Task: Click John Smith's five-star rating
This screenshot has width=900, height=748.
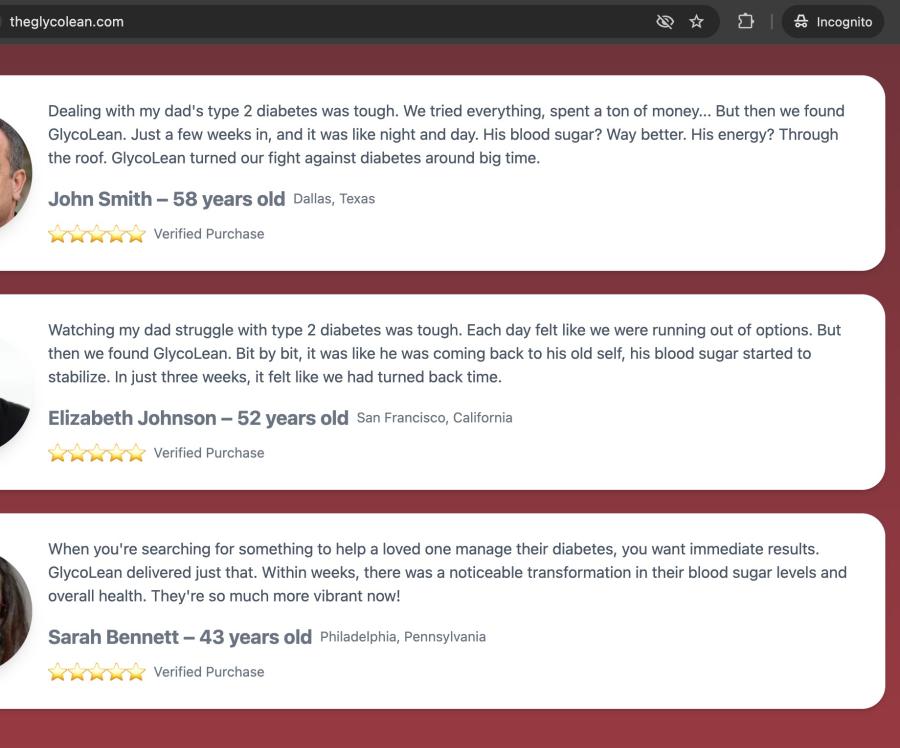Action: 97,234
